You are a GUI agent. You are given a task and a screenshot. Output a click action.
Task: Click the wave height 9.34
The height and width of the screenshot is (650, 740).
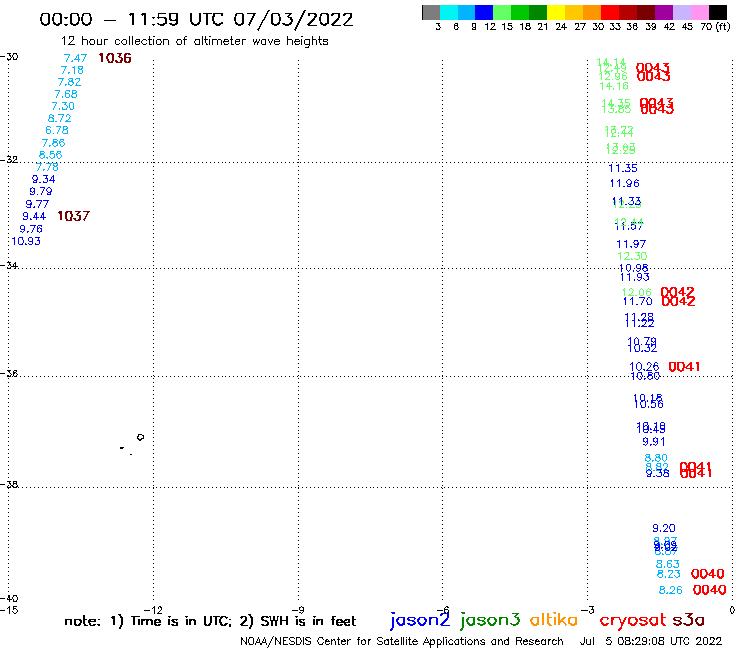[43, 179]
